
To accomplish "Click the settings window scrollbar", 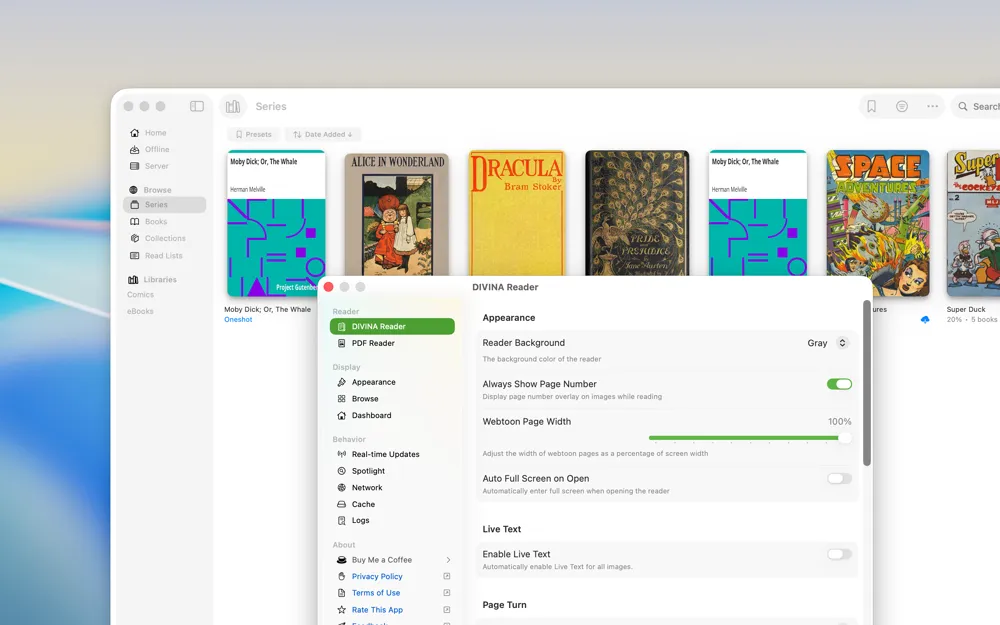I will tap(867, 383).
